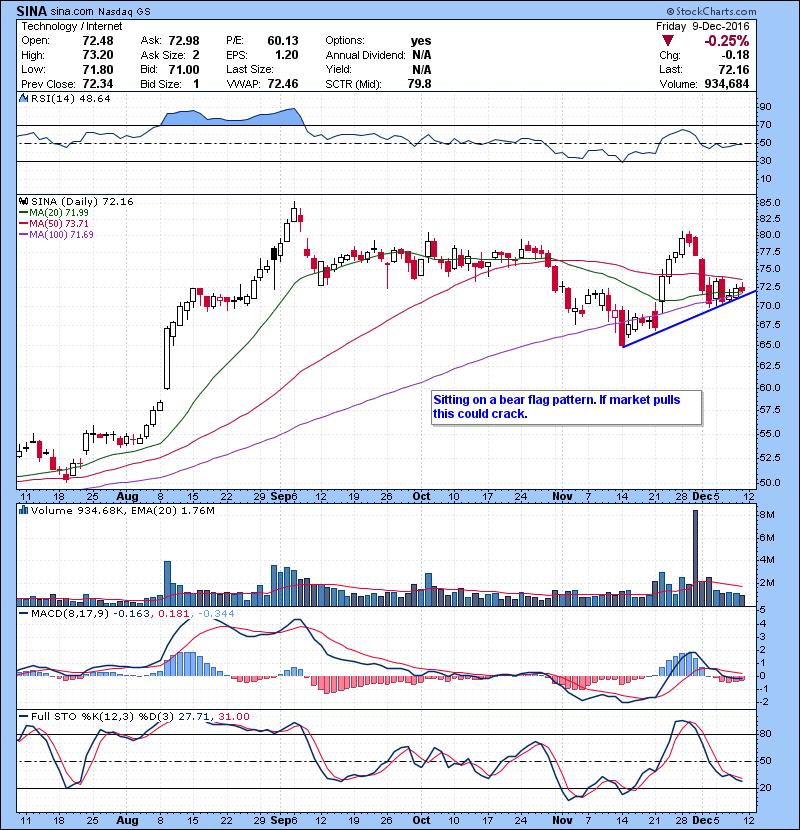Click the Bid value 71.00
Viewport: 800px width, 830px height.
[x=184, y=69]
